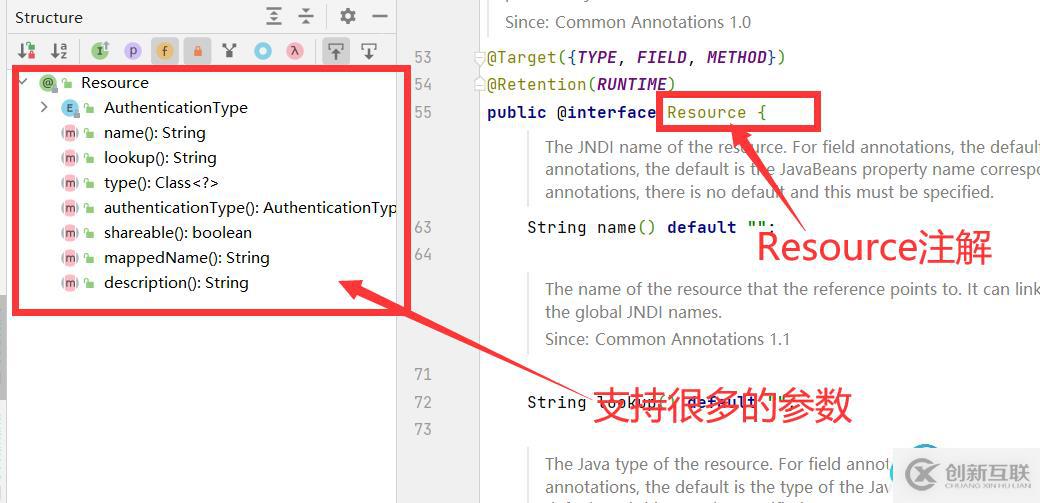Click line number 64 in gutter
Image resolution: width=1040 pixels, height=503 pixels.
[x=422, y=254]
